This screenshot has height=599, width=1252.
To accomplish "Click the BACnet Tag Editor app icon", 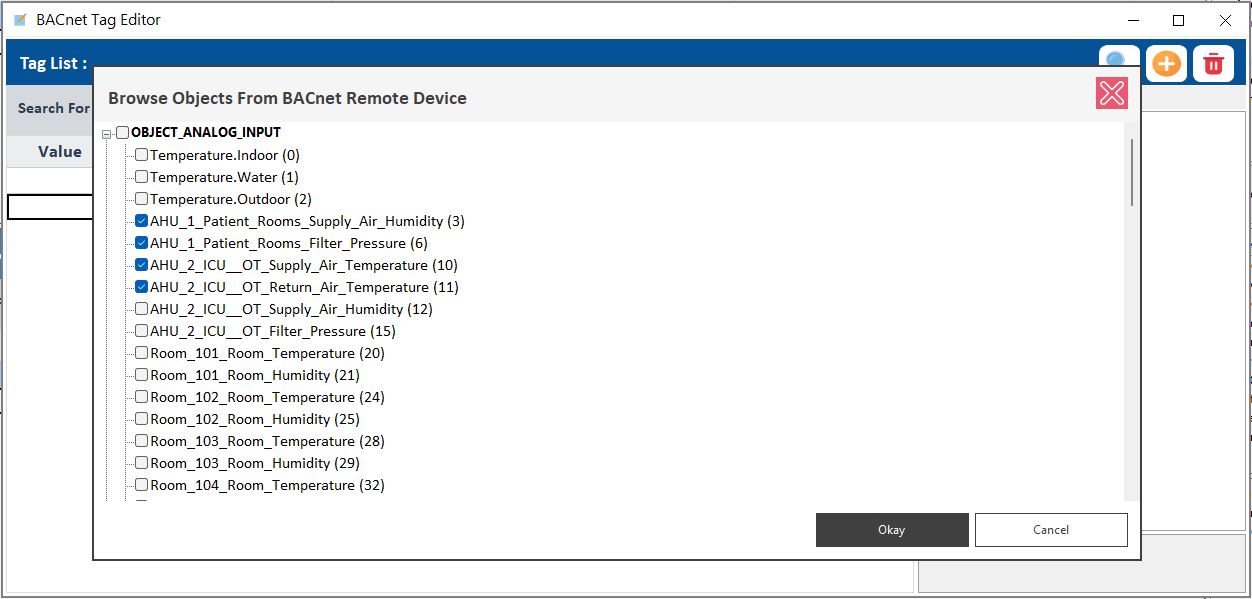I will [20, 20].
